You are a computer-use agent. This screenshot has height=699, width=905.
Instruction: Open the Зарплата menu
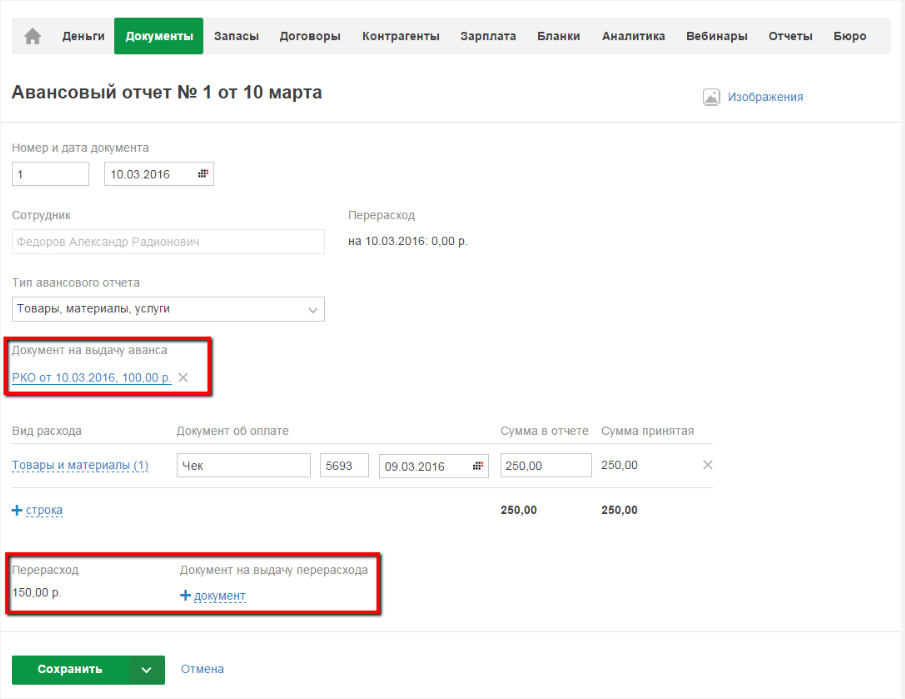[488, 36]
